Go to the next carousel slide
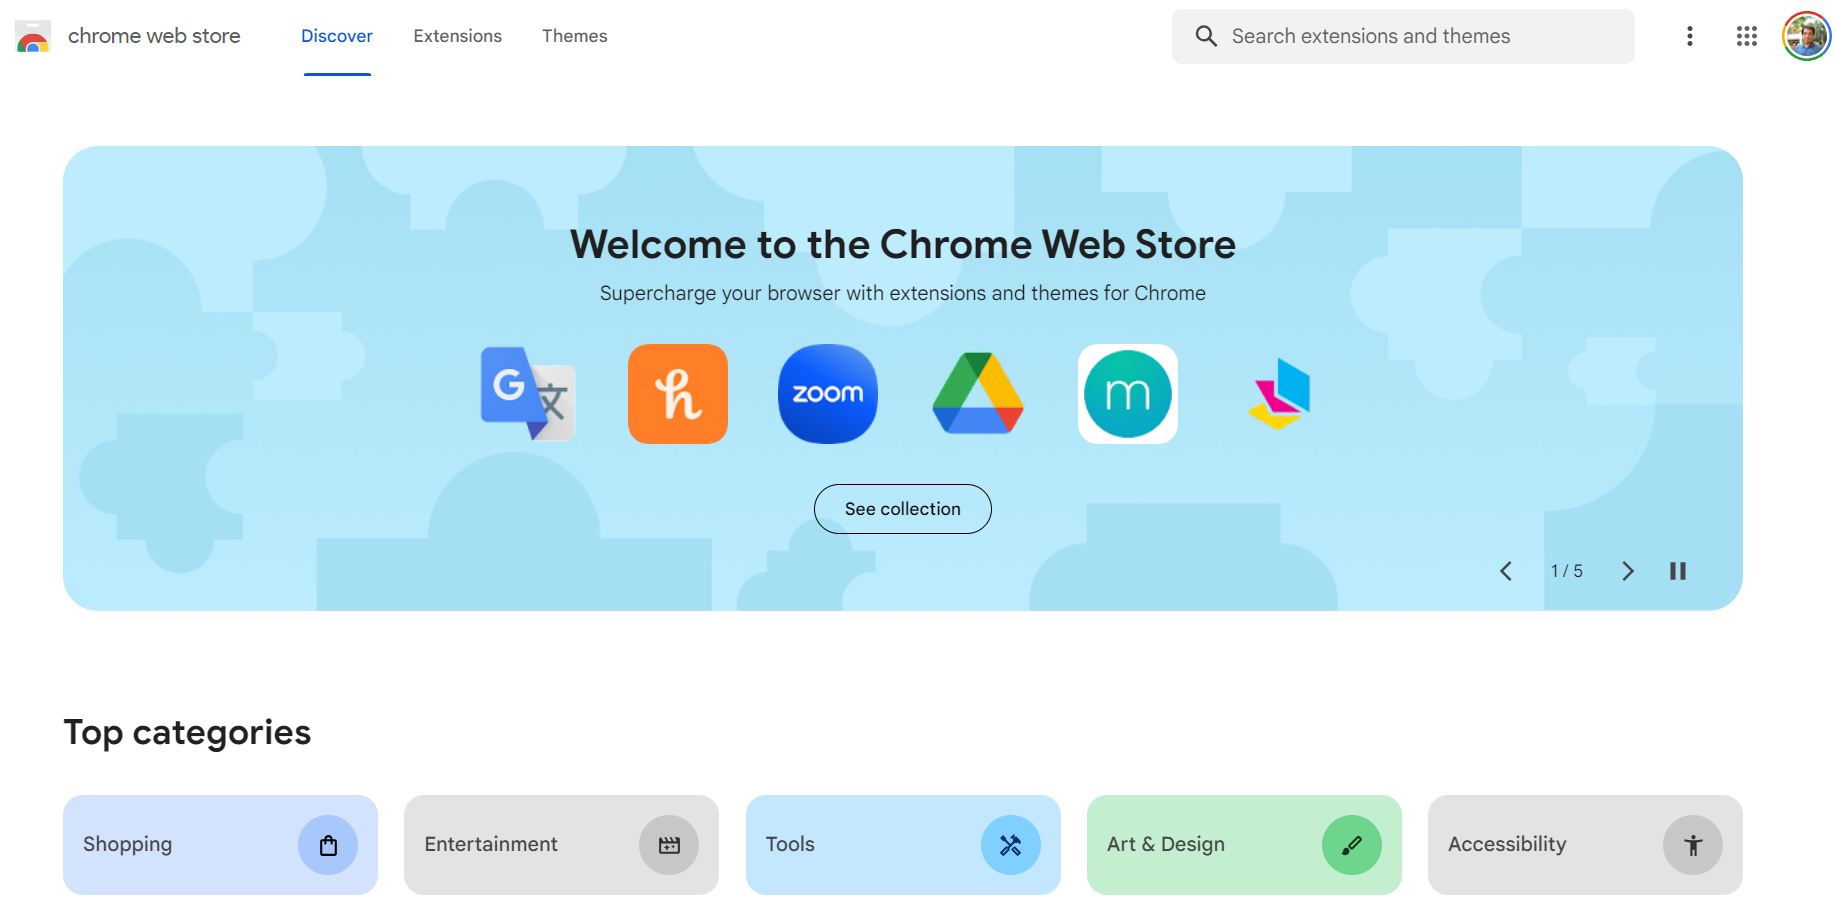The width and height of the screenshot is (1837, 901). click(1628, 571)
